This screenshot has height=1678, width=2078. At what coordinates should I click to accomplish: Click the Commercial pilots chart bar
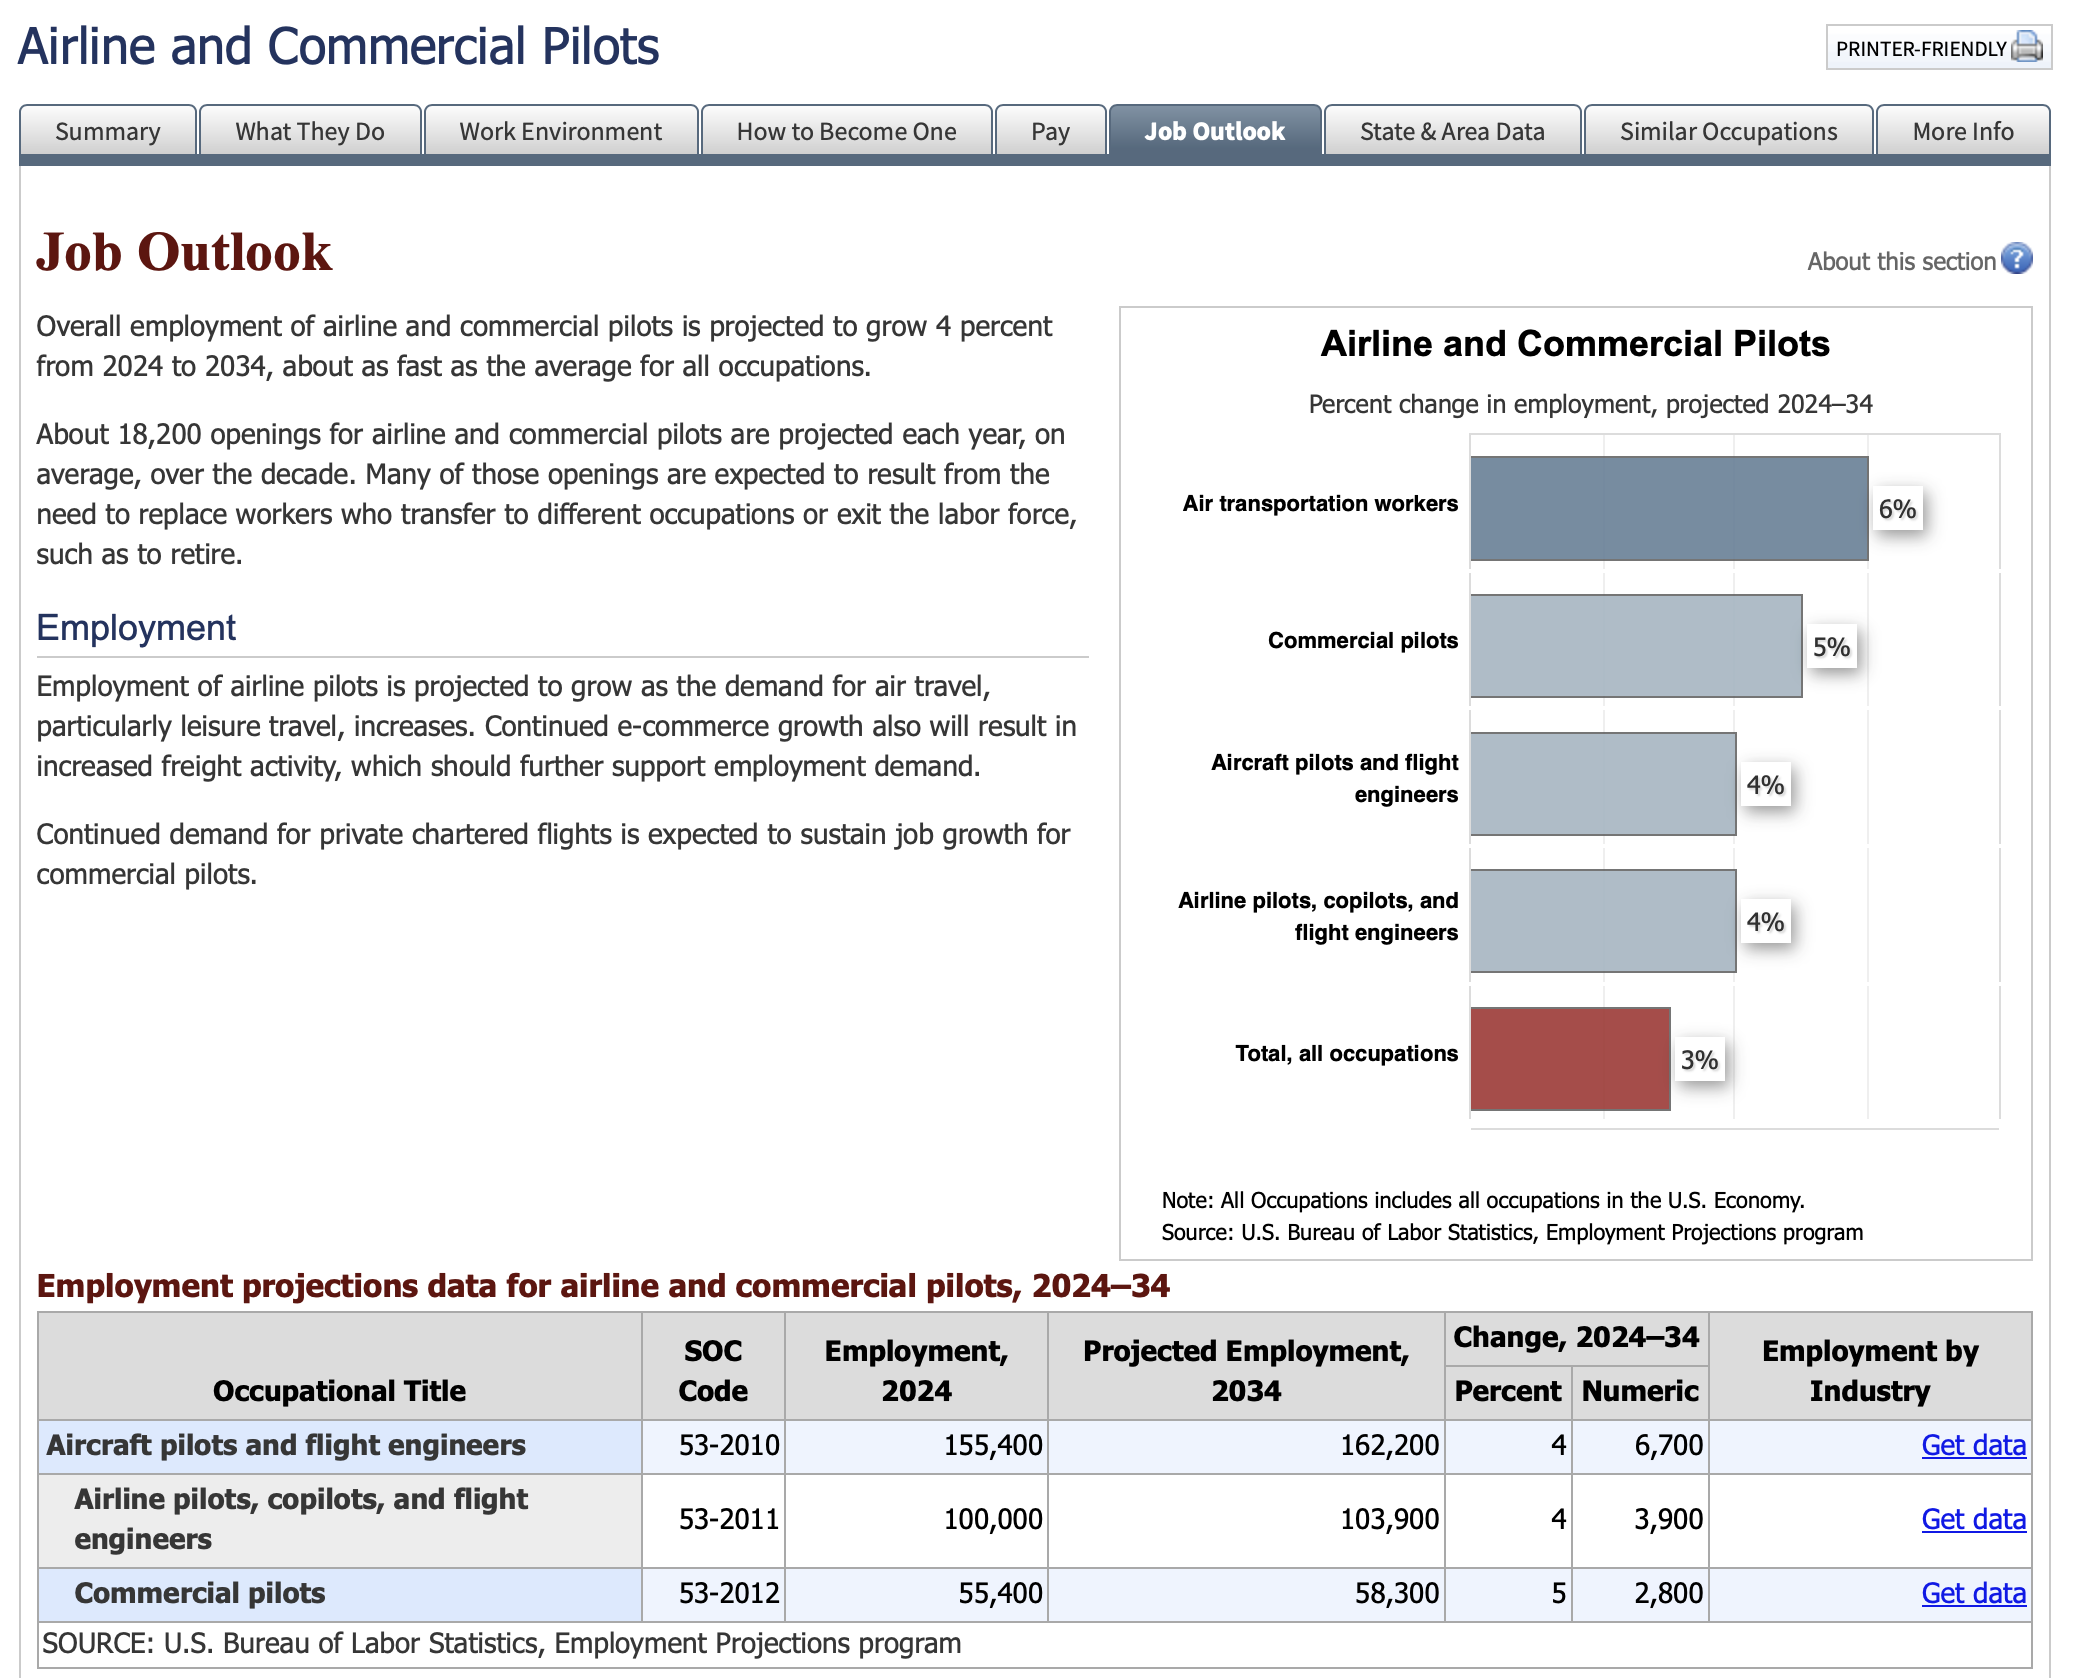pyautogui.click(x=1635, y=646)
